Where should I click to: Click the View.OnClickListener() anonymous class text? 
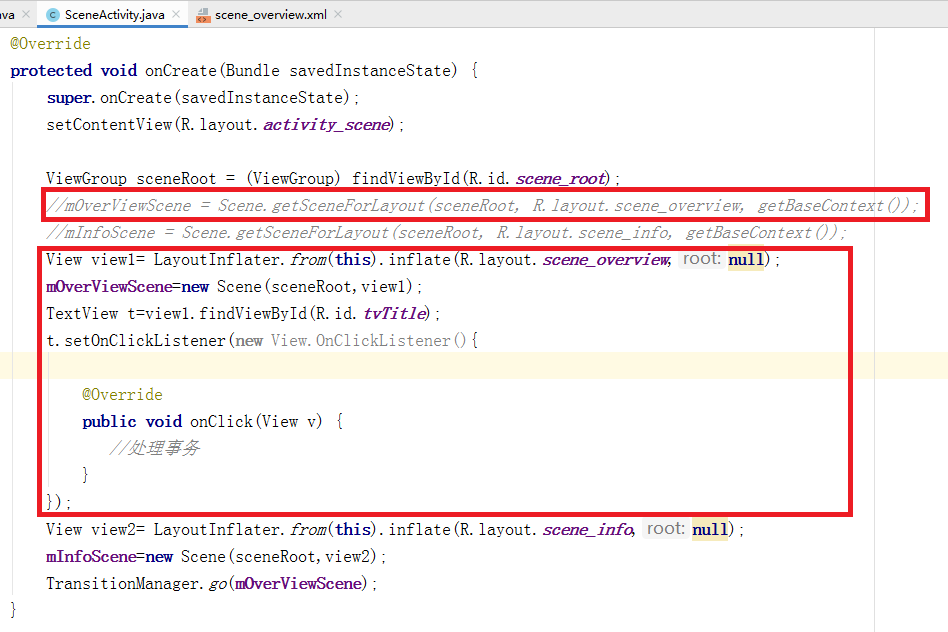[x=368, y=340]
